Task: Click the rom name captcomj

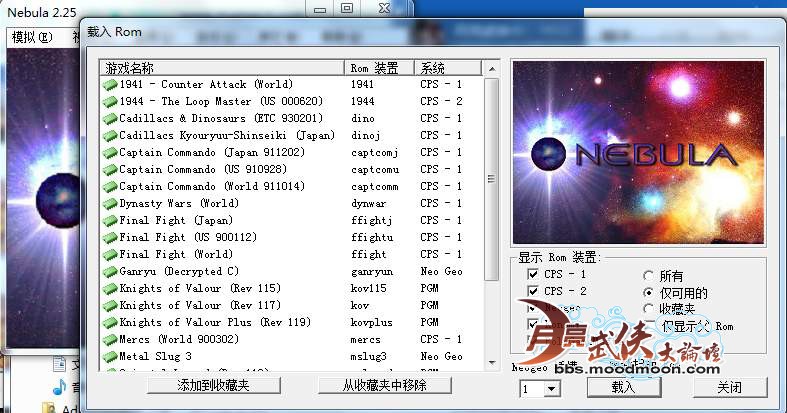Action: pyautogui.click(x=374, y=153)
